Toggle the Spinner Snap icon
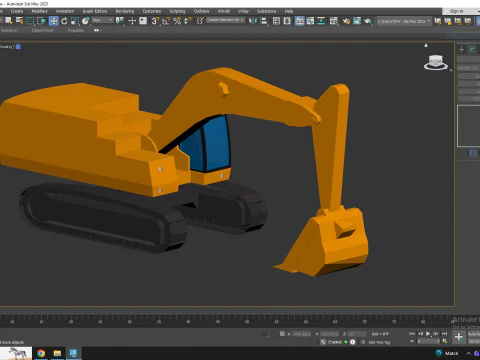 tap(188, 21)
